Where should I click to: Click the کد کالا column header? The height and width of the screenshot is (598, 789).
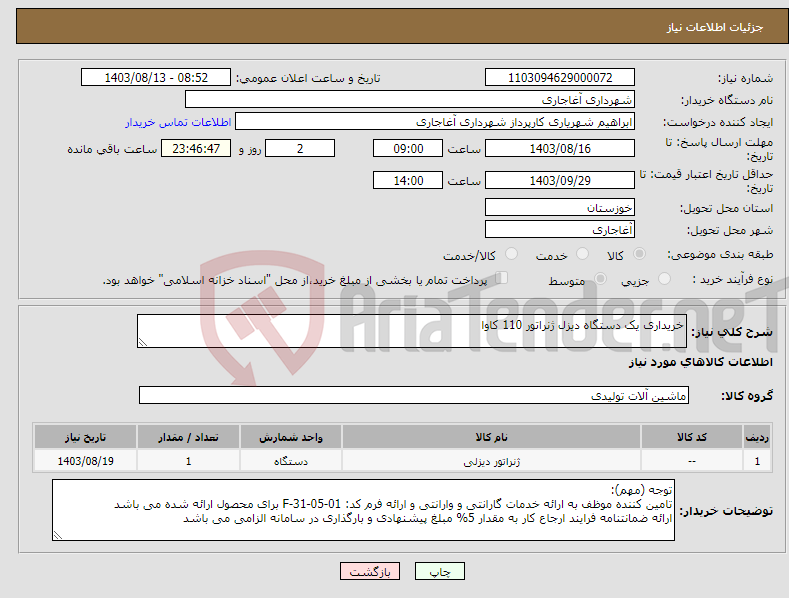[691, 437]
